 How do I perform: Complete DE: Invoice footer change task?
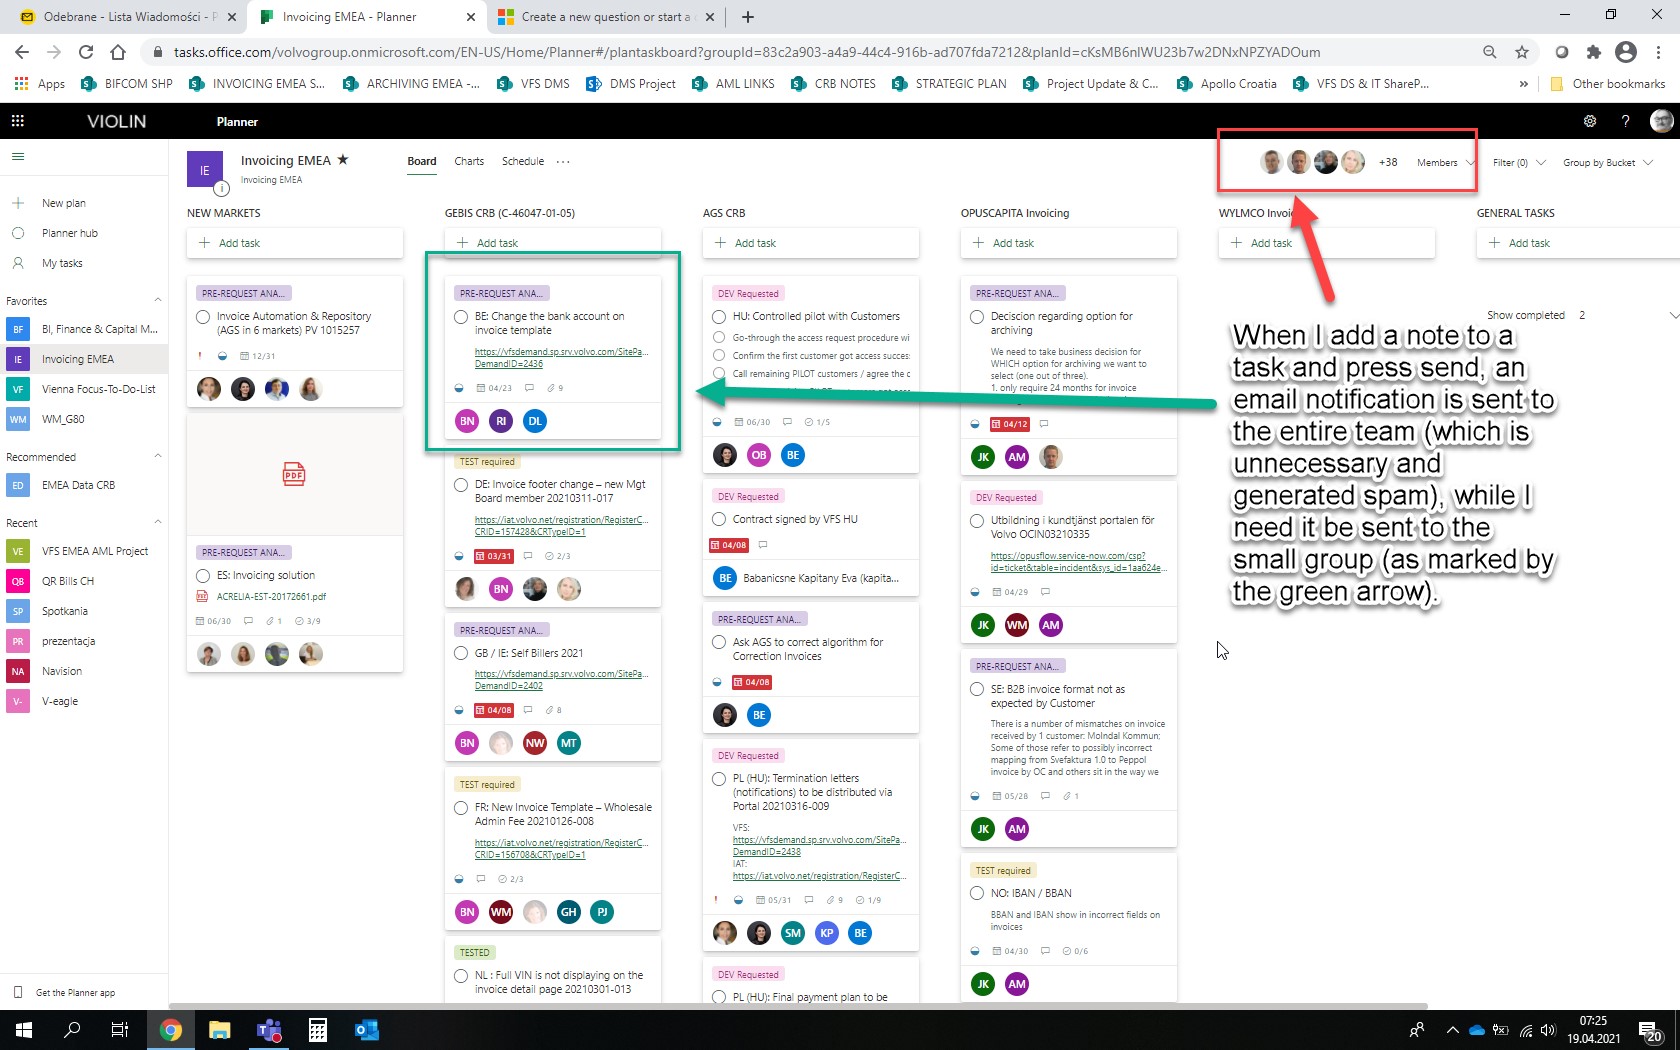(x=461, y=485)
